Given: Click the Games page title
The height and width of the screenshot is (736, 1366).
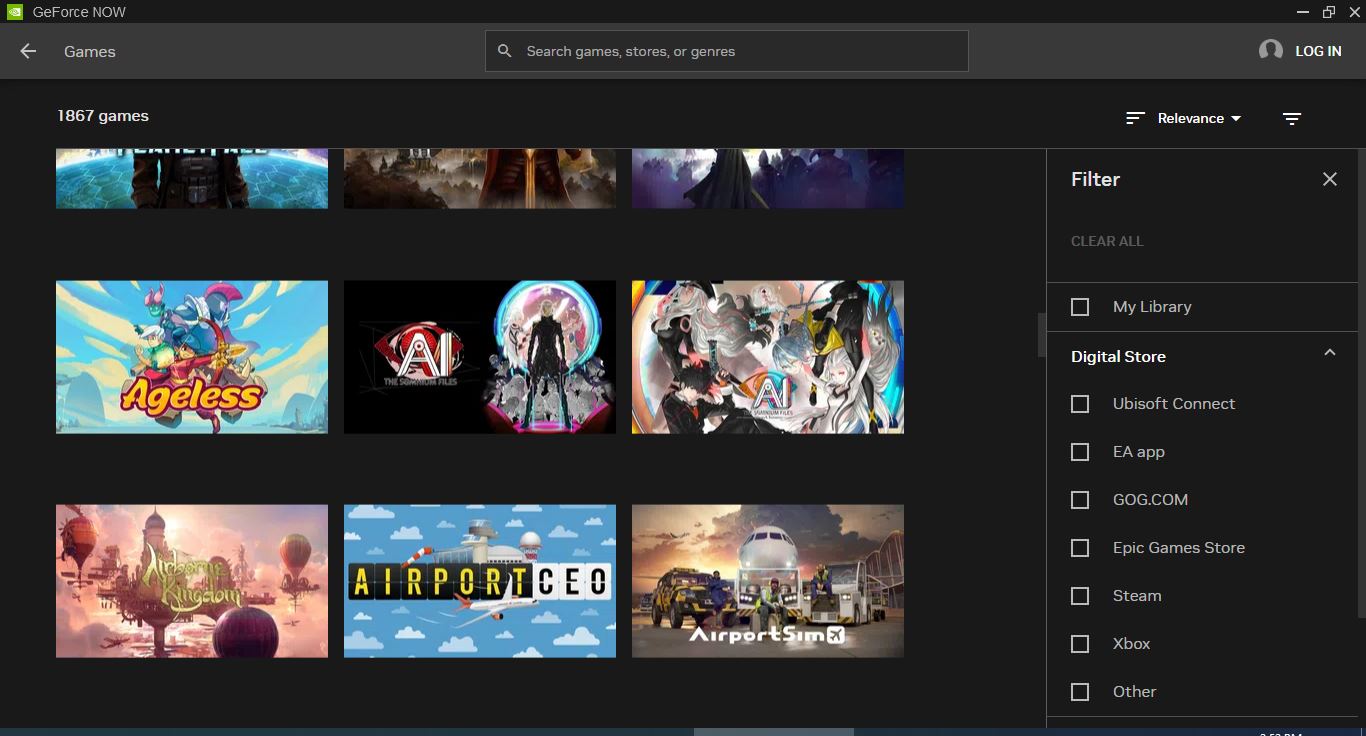Looking at the screenshot, I should click(90, 51).
